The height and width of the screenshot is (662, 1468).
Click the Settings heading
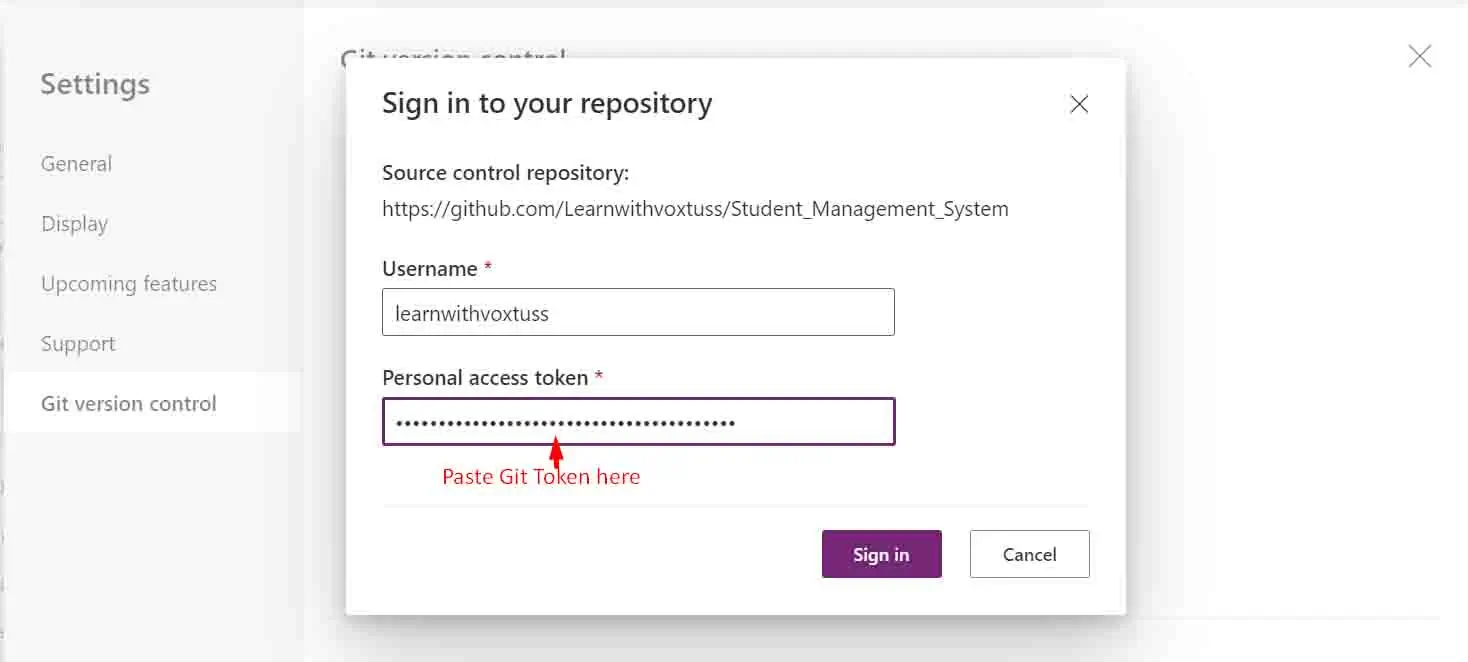[95, 84]
